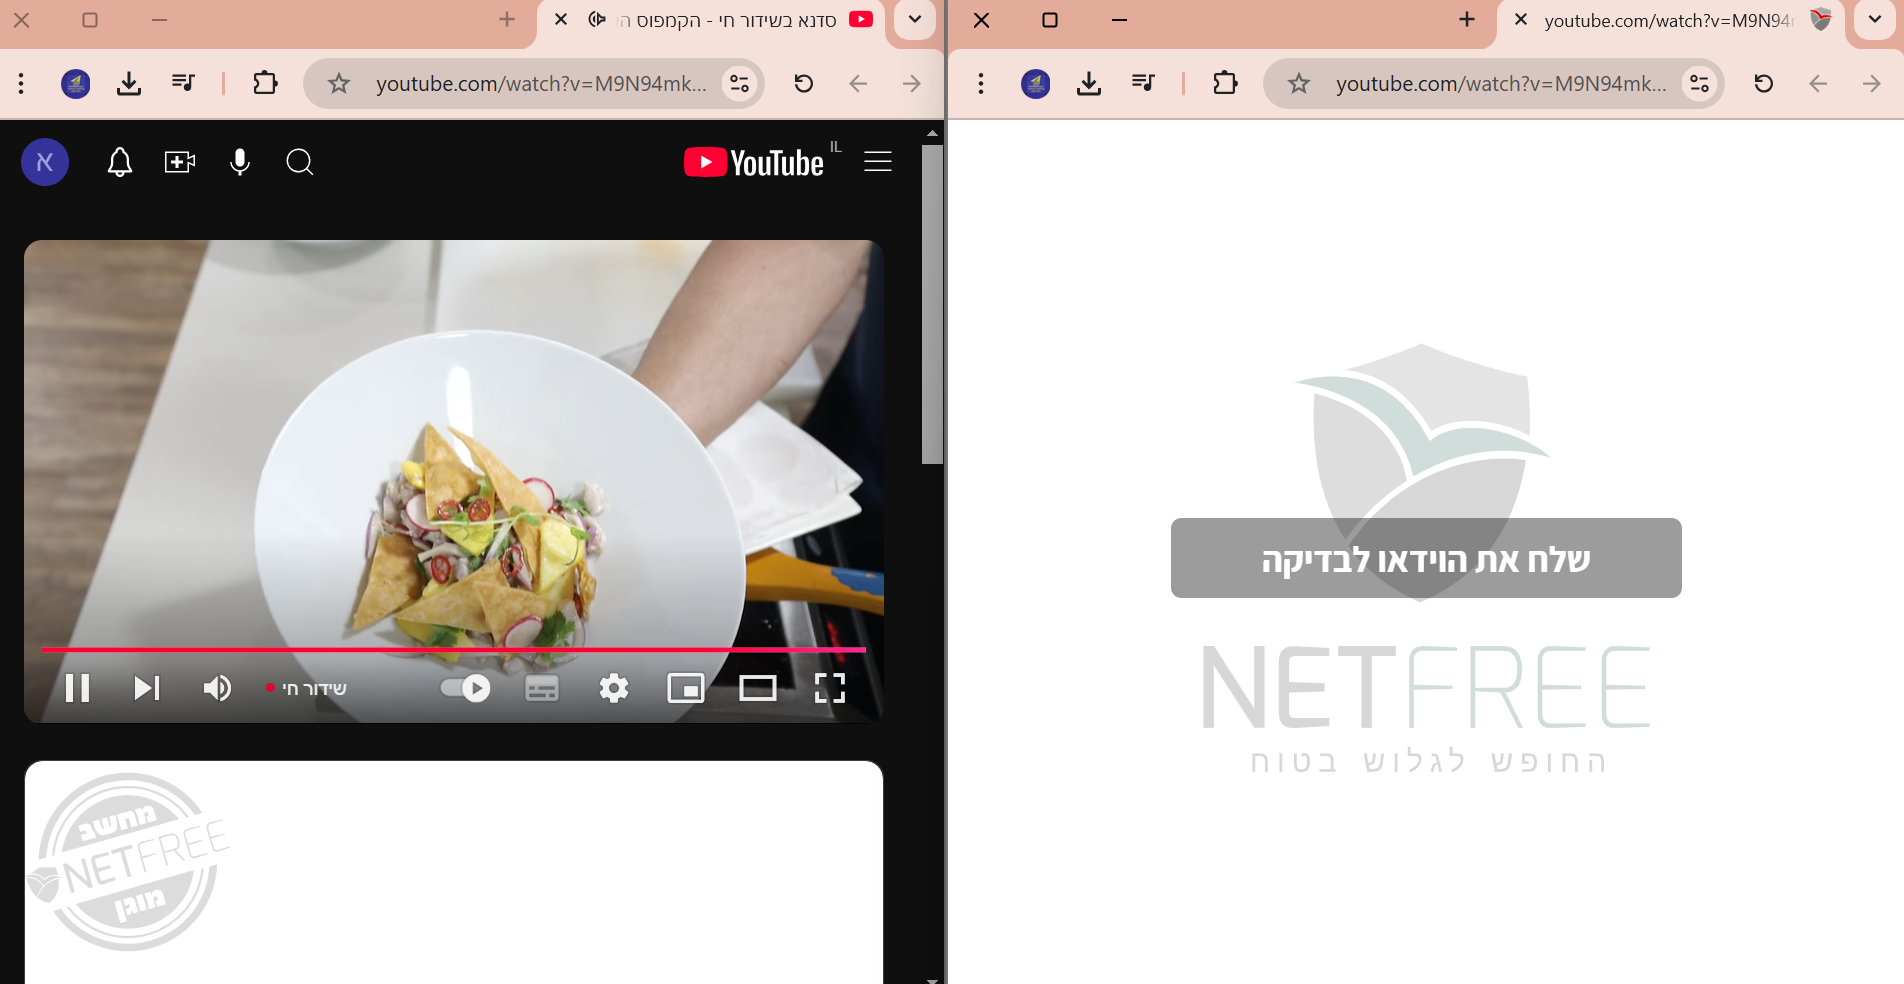
Task: Go to YouTube home via the logo
Action: pyautogui.click(x=754, y=162)
